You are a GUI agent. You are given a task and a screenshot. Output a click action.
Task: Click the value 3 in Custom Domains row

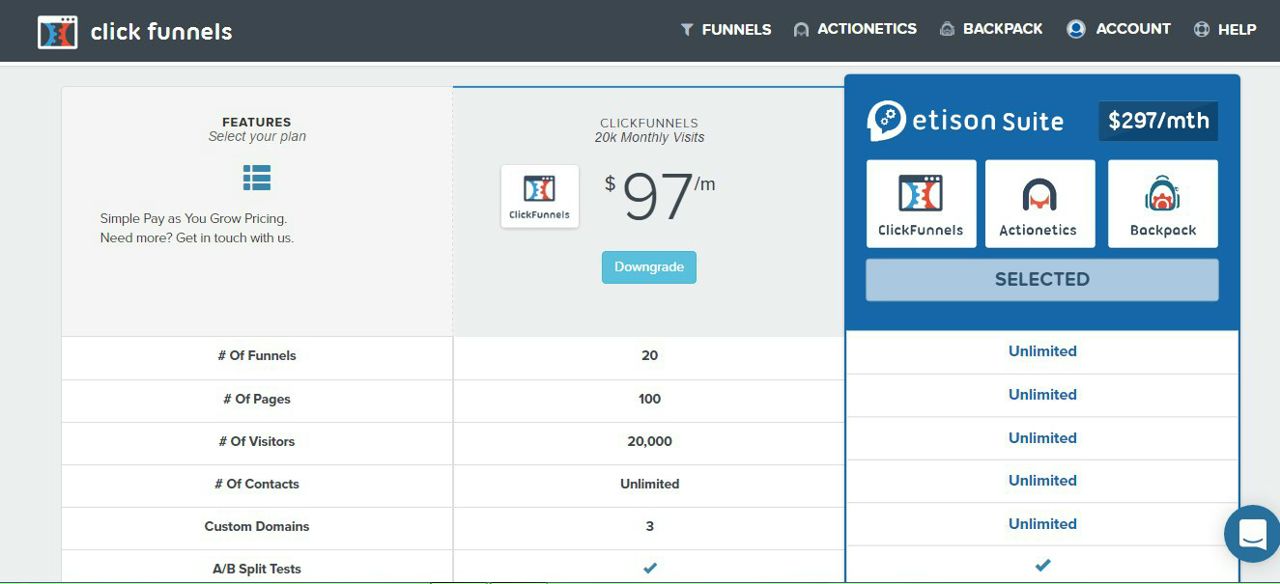point(650,526)
